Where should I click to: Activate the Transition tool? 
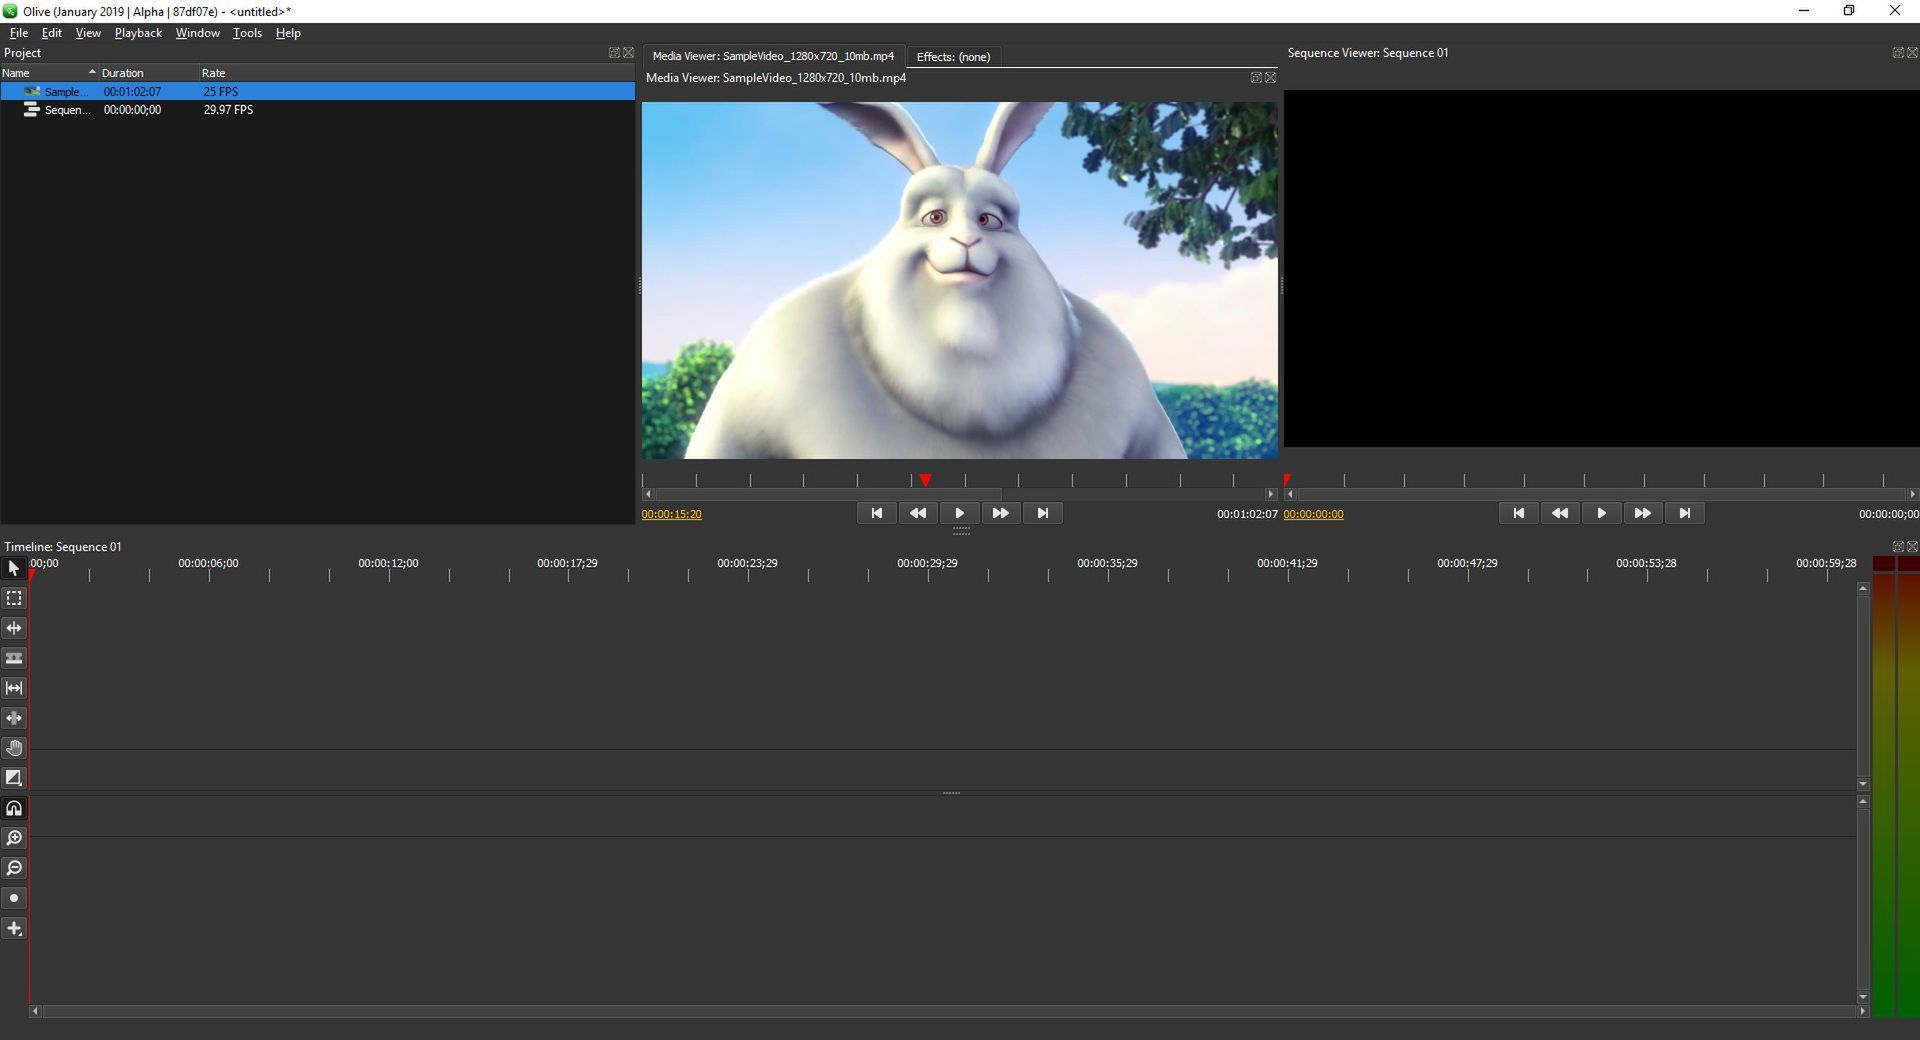tap(14, 777)
